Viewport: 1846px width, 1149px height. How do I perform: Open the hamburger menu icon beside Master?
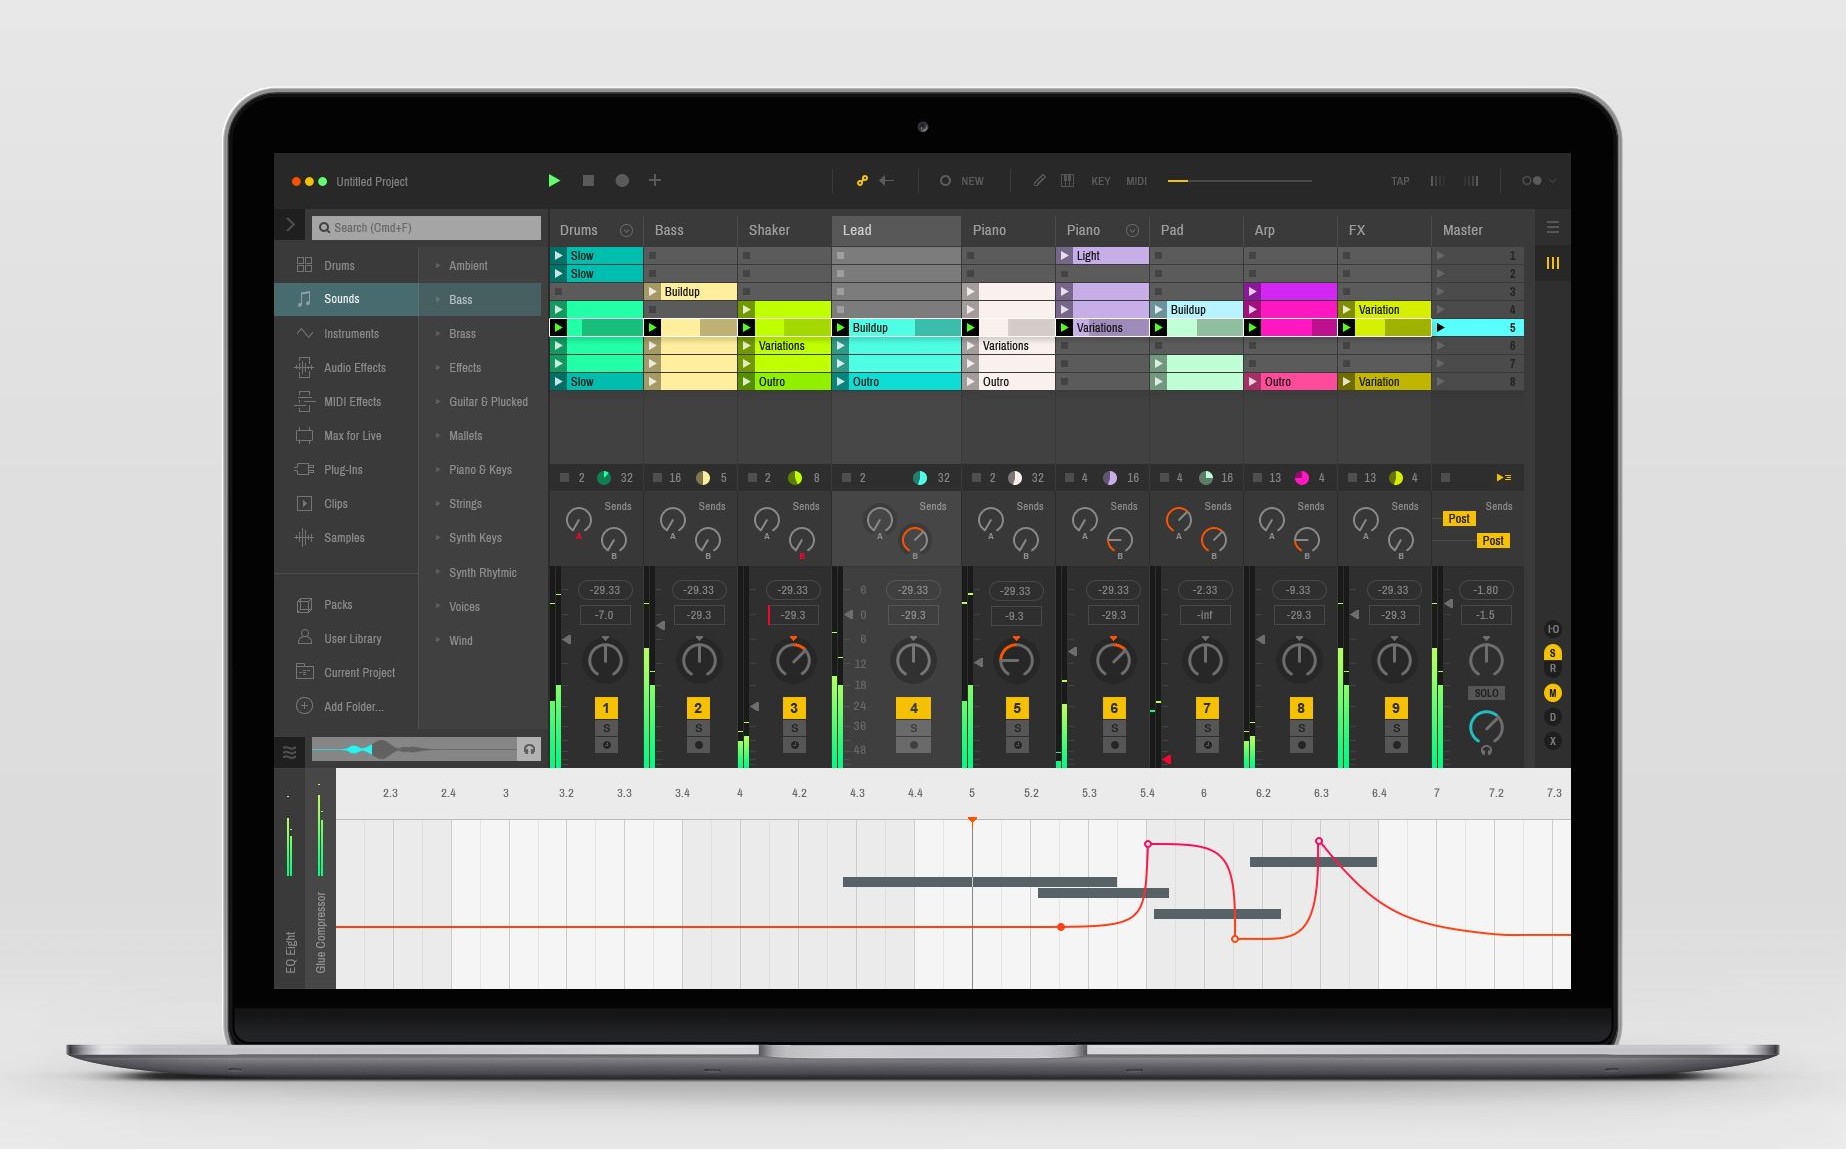[1552, 228]
